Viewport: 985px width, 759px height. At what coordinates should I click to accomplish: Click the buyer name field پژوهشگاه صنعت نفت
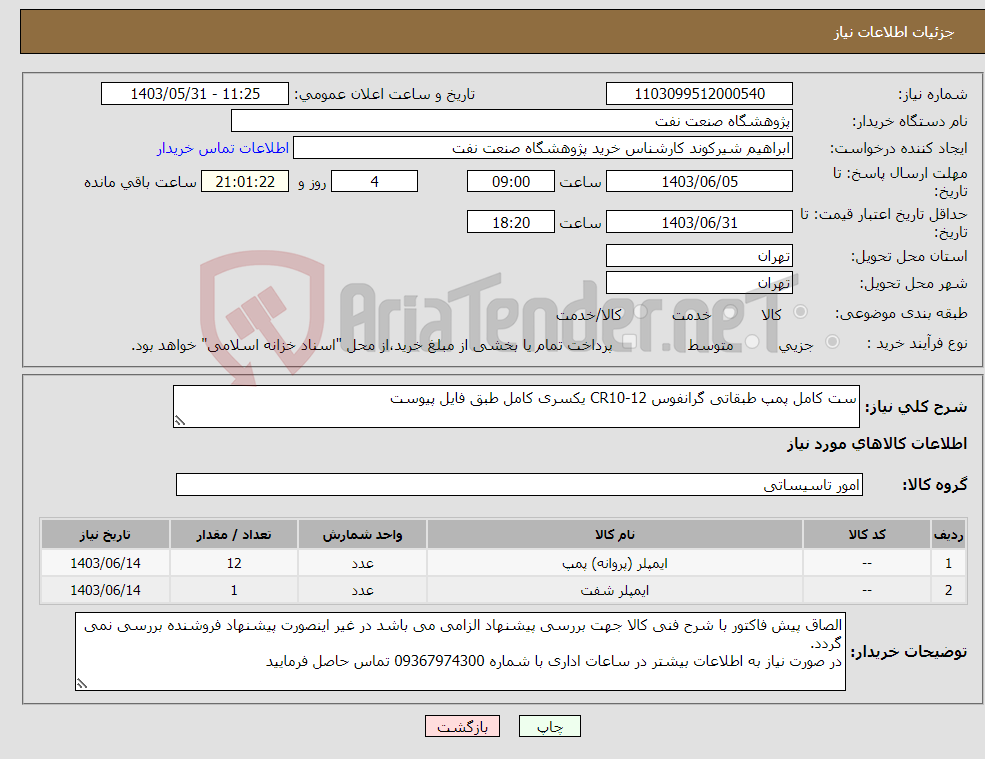click(x=512, y=121)
